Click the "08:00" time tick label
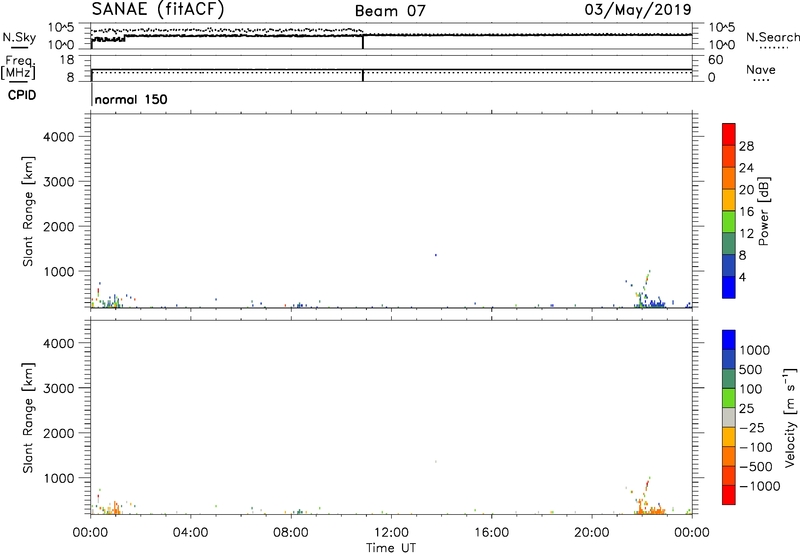The height and width of the screenshot is (554, 800). click(291, 533)
